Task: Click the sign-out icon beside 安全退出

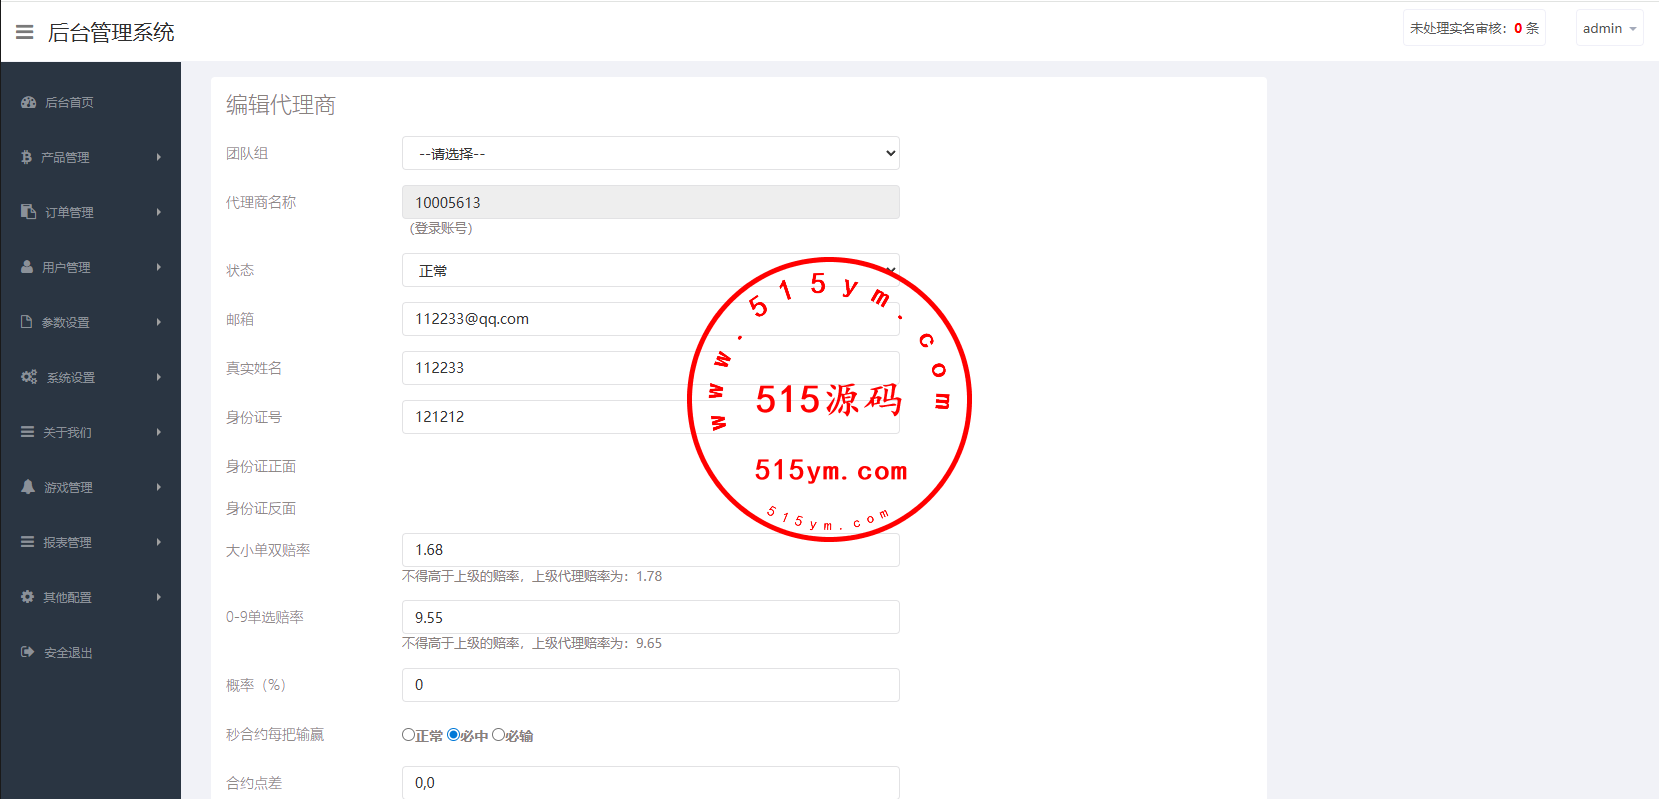Action: (x=28, y=652)
